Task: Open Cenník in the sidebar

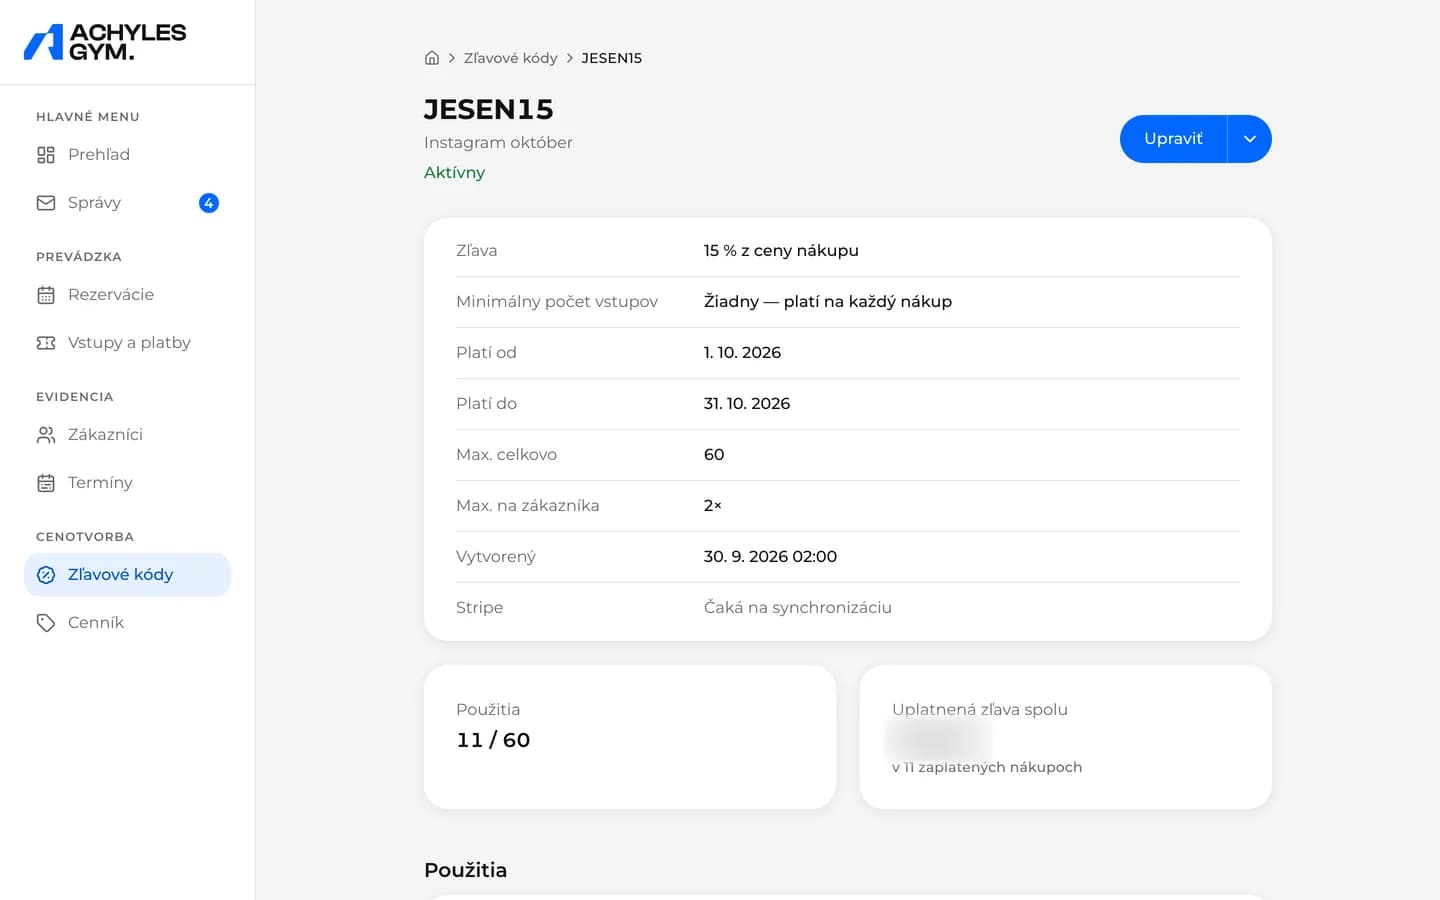Action: pos(127,623)
